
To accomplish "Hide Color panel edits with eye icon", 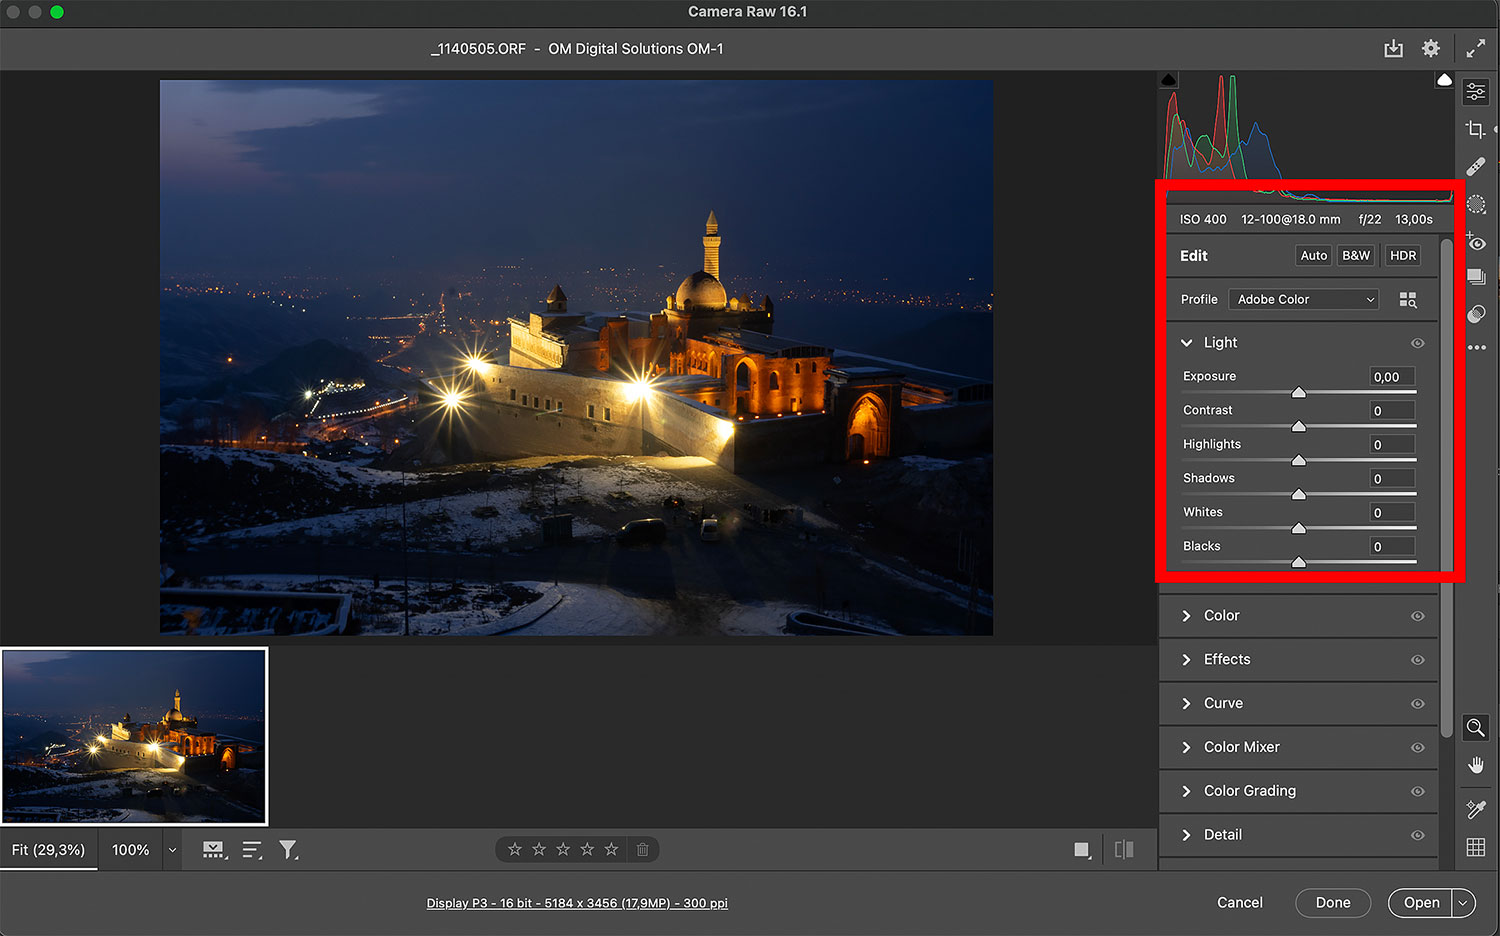I will [1417, 616].
